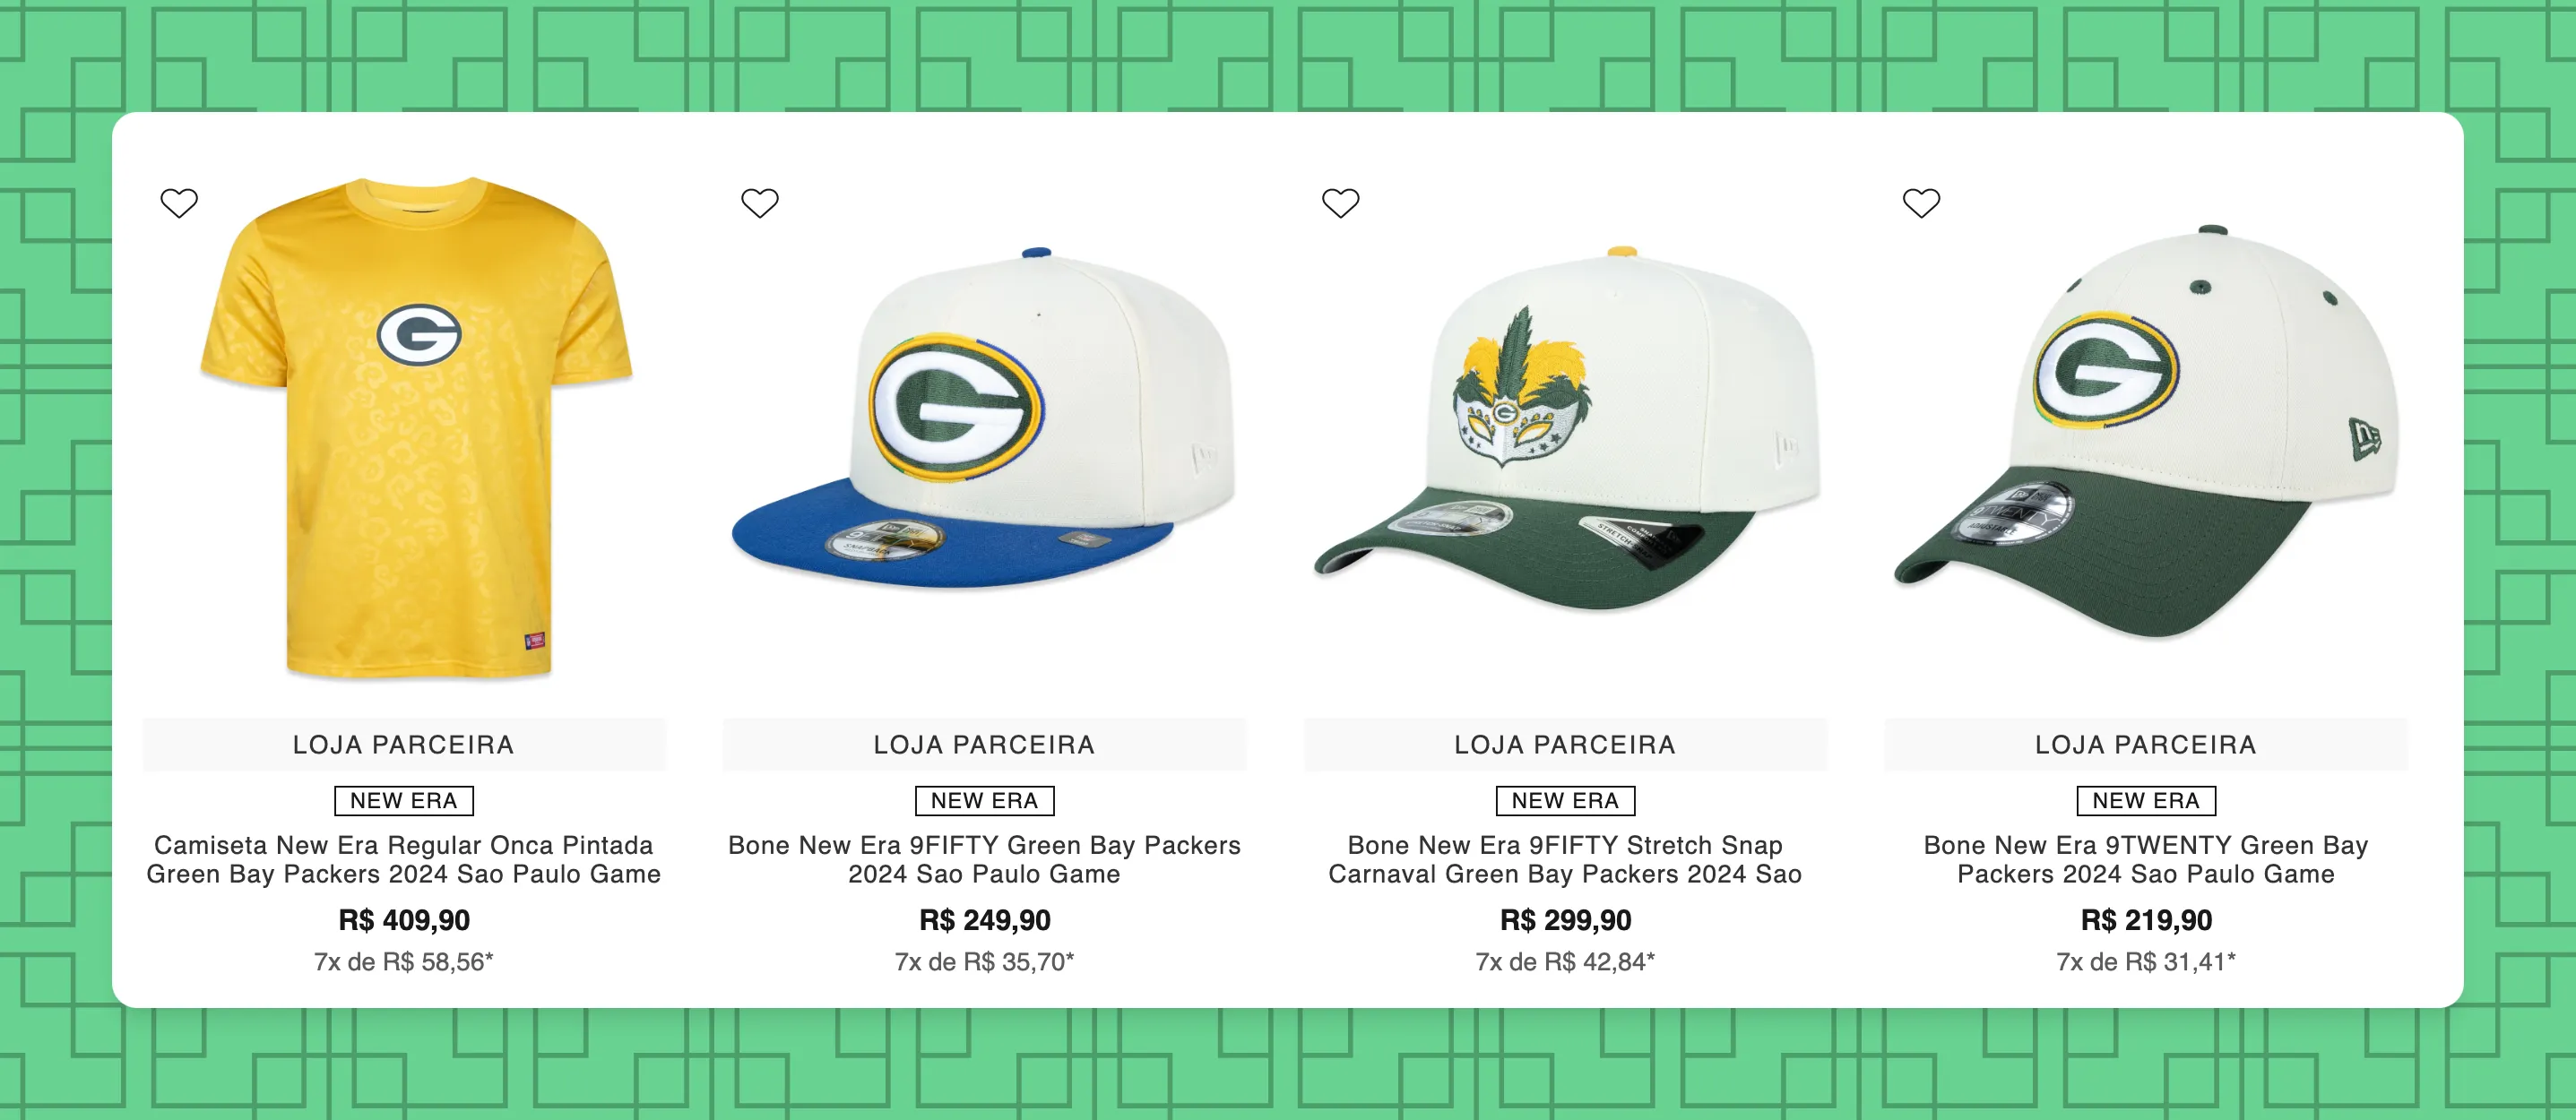
Task: Click LOJA PARCEIRA on the first product
Action: click(x=404, y=744)
